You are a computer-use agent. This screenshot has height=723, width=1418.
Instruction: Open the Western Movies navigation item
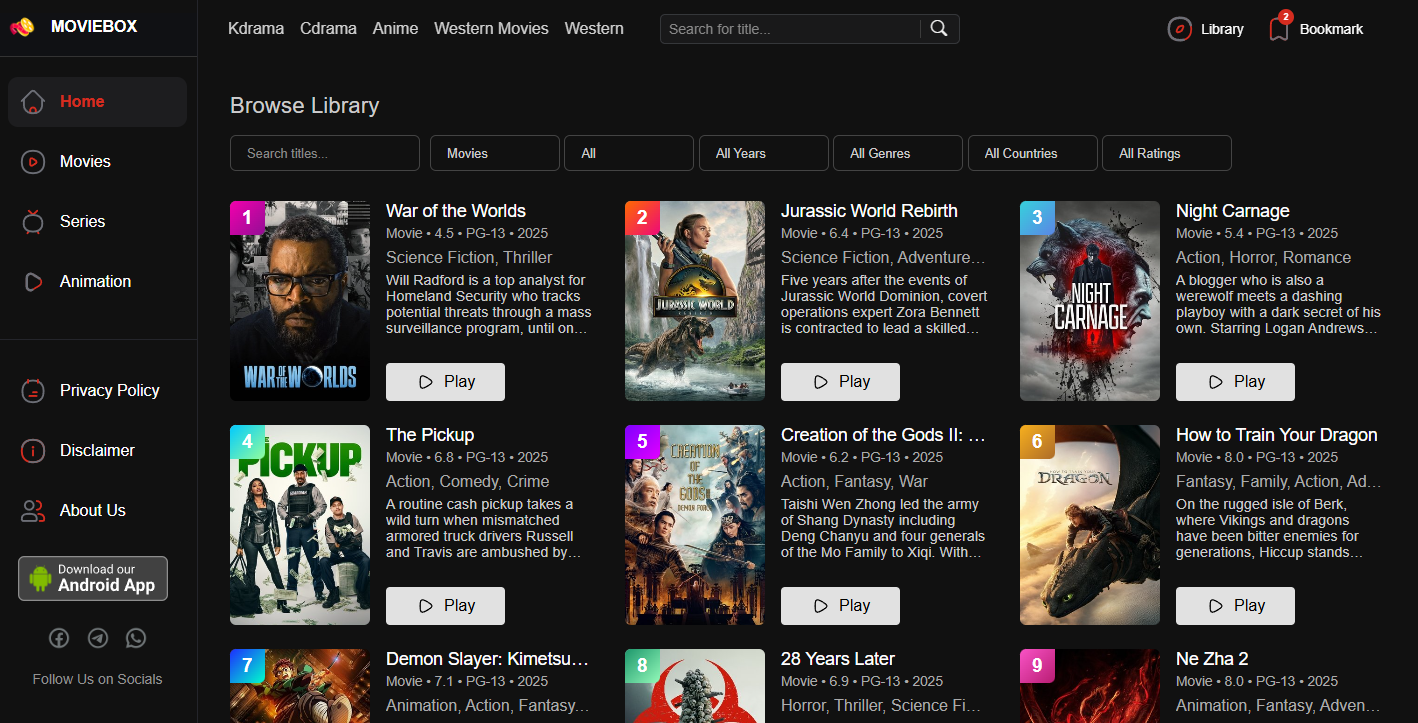point(491,29)
